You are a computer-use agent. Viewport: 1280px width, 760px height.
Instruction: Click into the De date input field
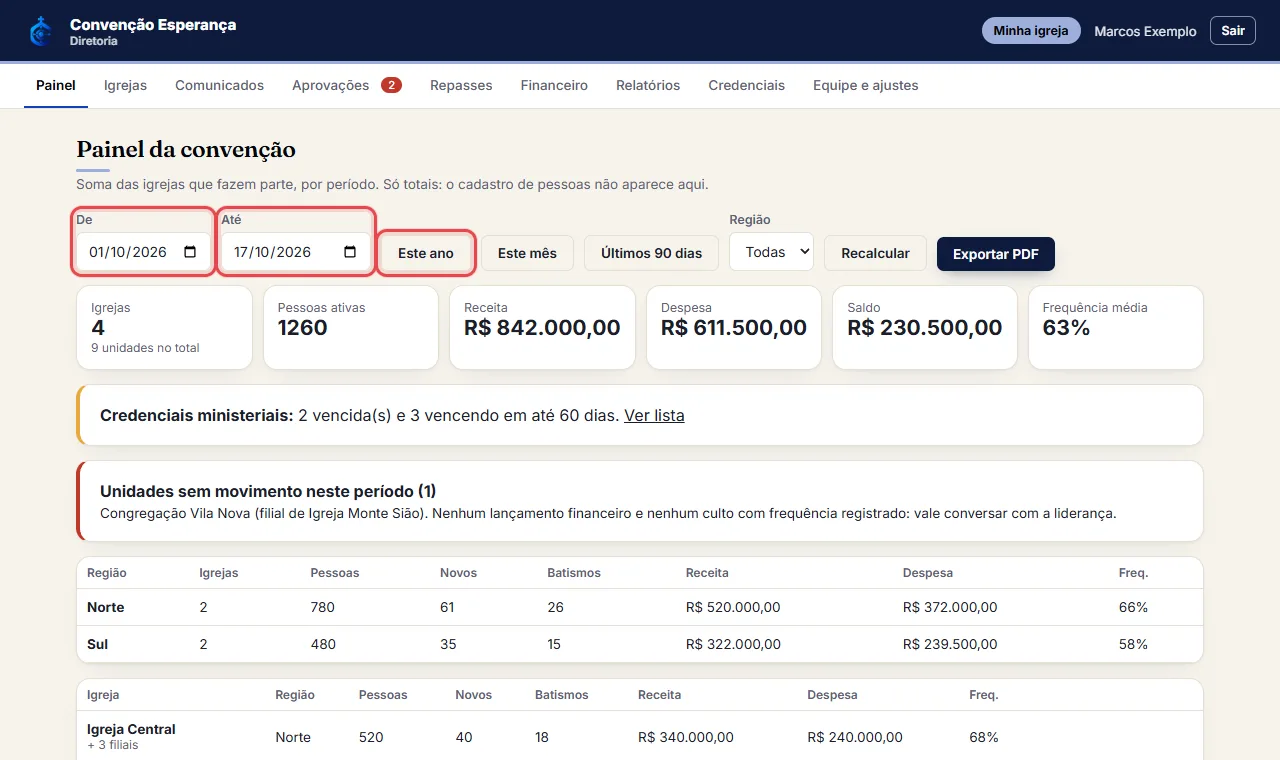(143, 252)
